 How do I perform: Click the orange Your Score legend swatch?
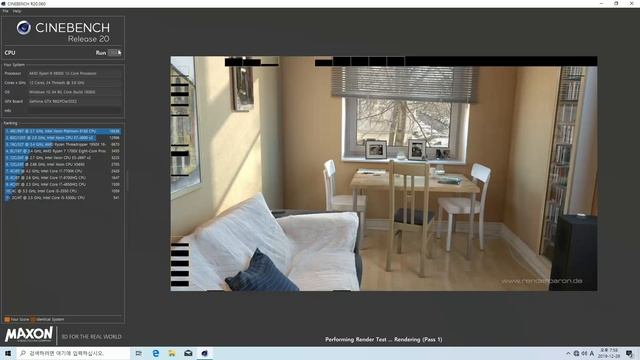7,320
